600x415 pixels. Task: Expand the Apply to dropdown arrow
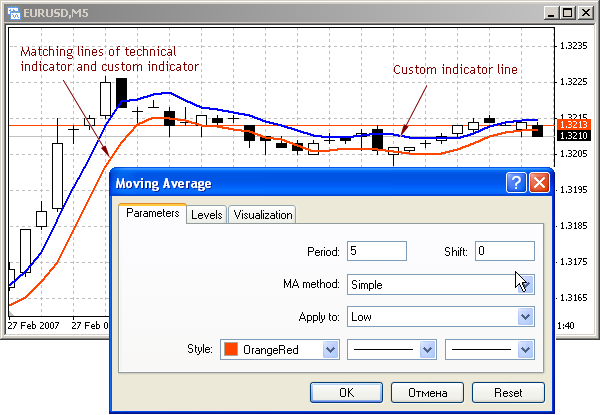click(x=526, y=317)
